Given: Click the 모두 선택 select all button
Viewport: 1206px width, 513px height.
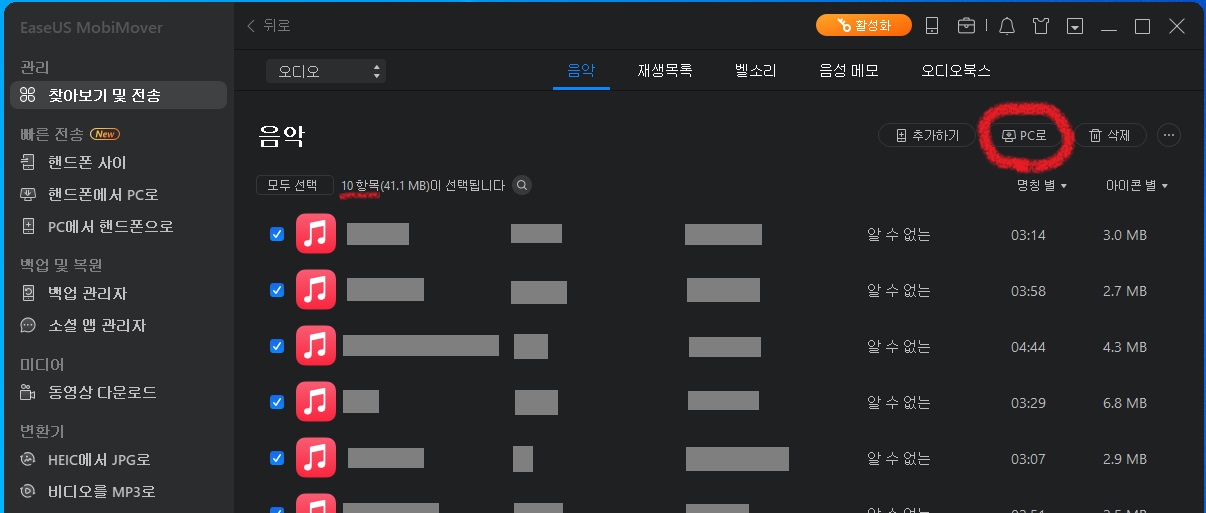Looking at the screenshot, I should click(x=294, y=185).
